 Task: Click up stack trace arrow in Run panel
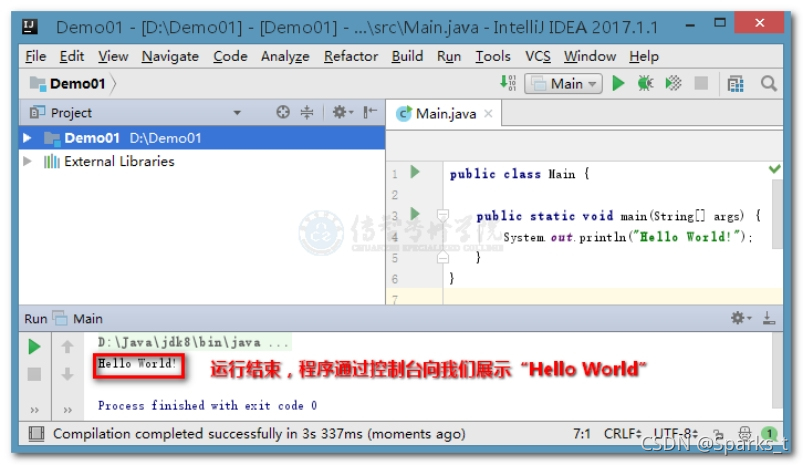(67, 347)
